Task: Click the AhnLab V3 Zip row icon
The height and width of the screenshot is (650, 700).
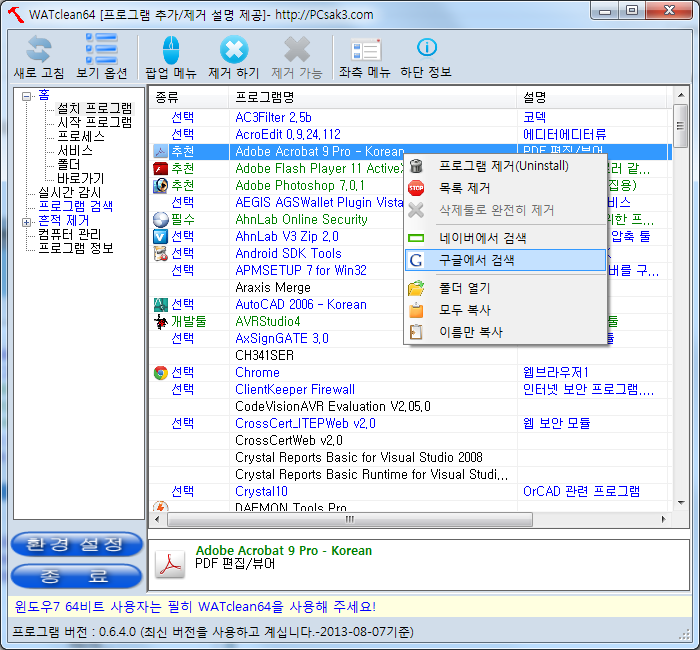Action: [x=160, y=236]
